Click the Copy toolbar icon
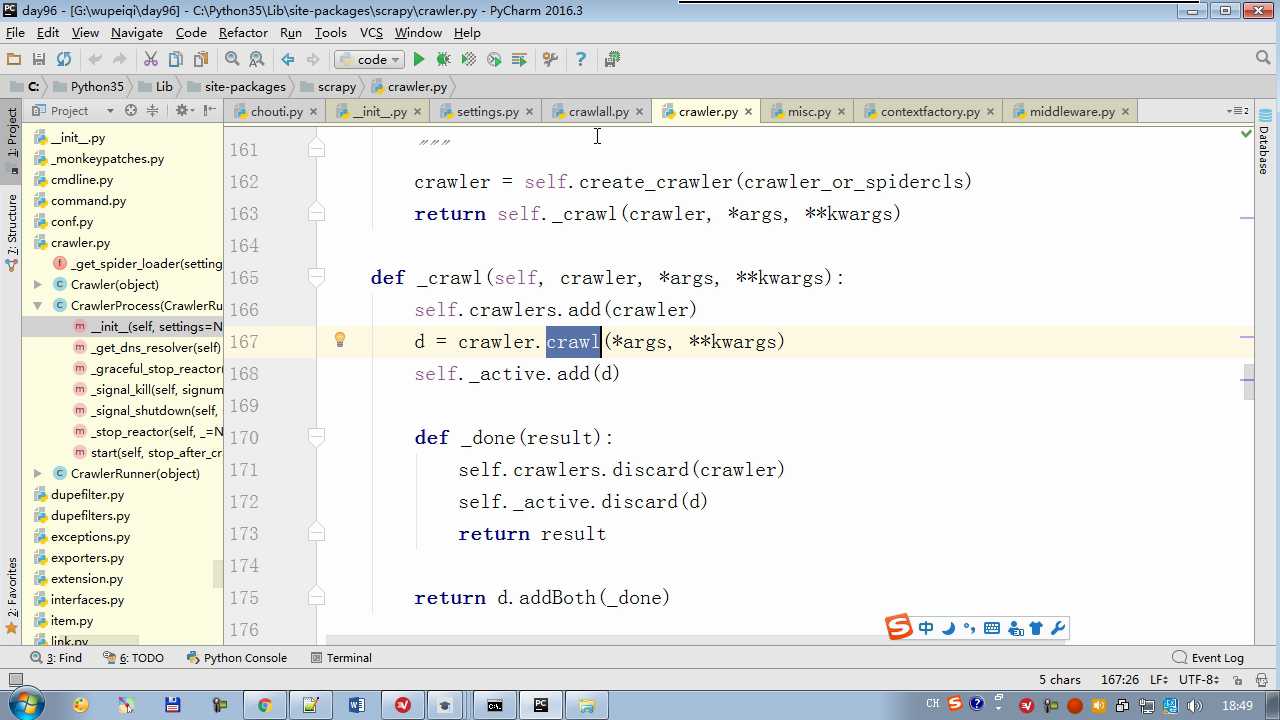 (x=176, y=60)
